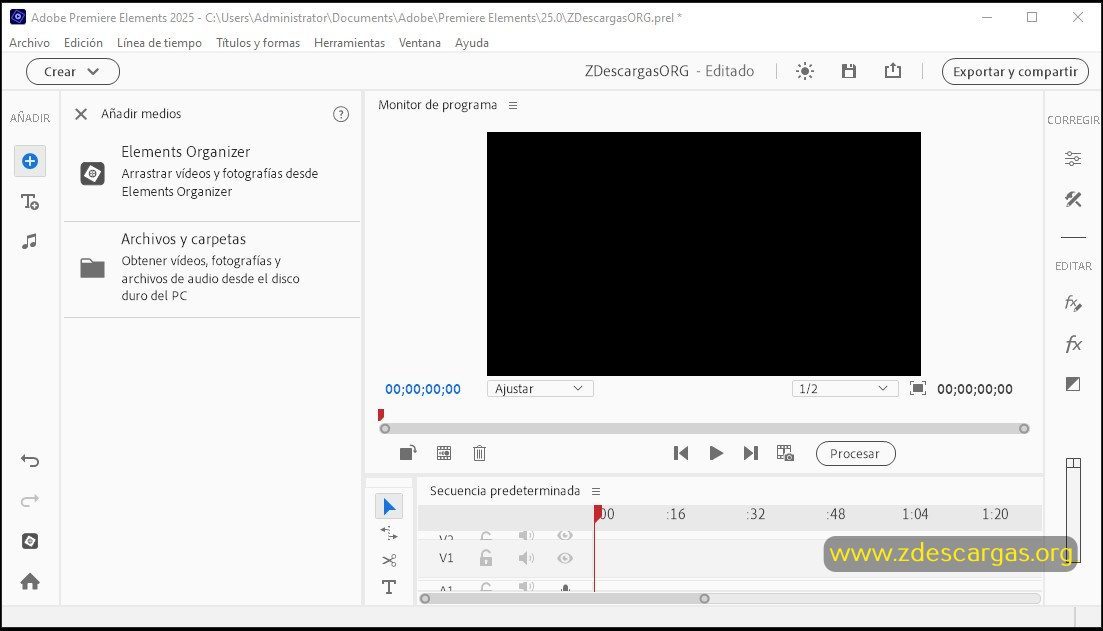Click the :32 mark on timeline ruler
This screenshot has width=1103, height=631.
755,514
